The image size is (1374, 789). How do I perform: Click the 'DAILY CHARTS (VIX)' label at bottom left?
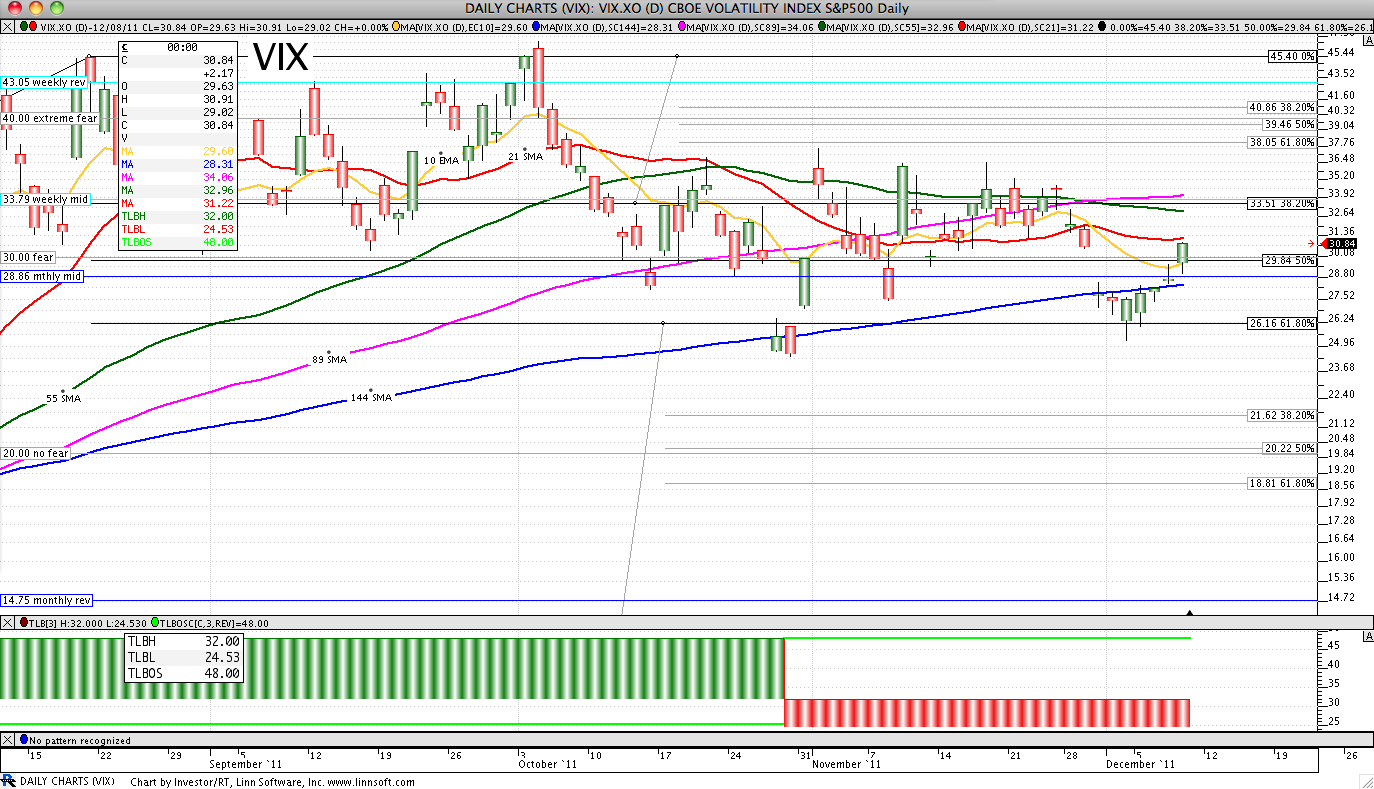pos(67,781)
